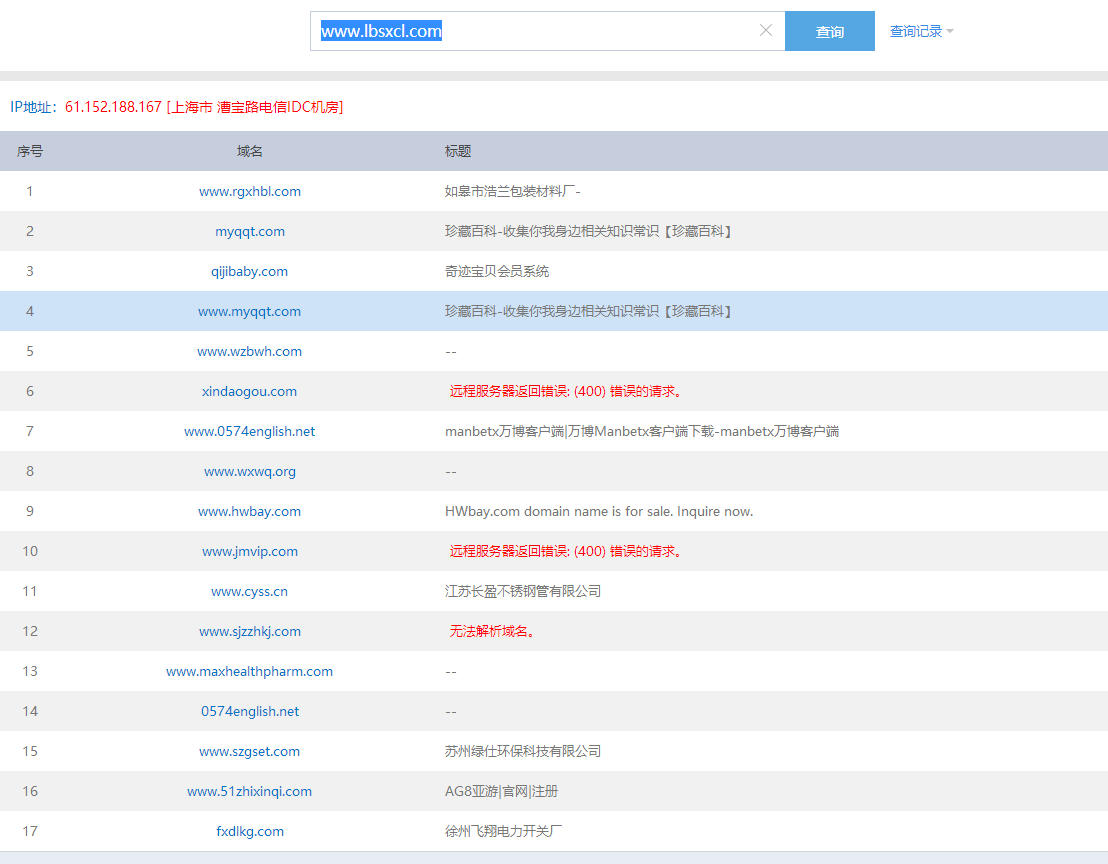Open the www.rgxhbl.com domain link
Screen dimensions: 1108x864
(250, 191)
